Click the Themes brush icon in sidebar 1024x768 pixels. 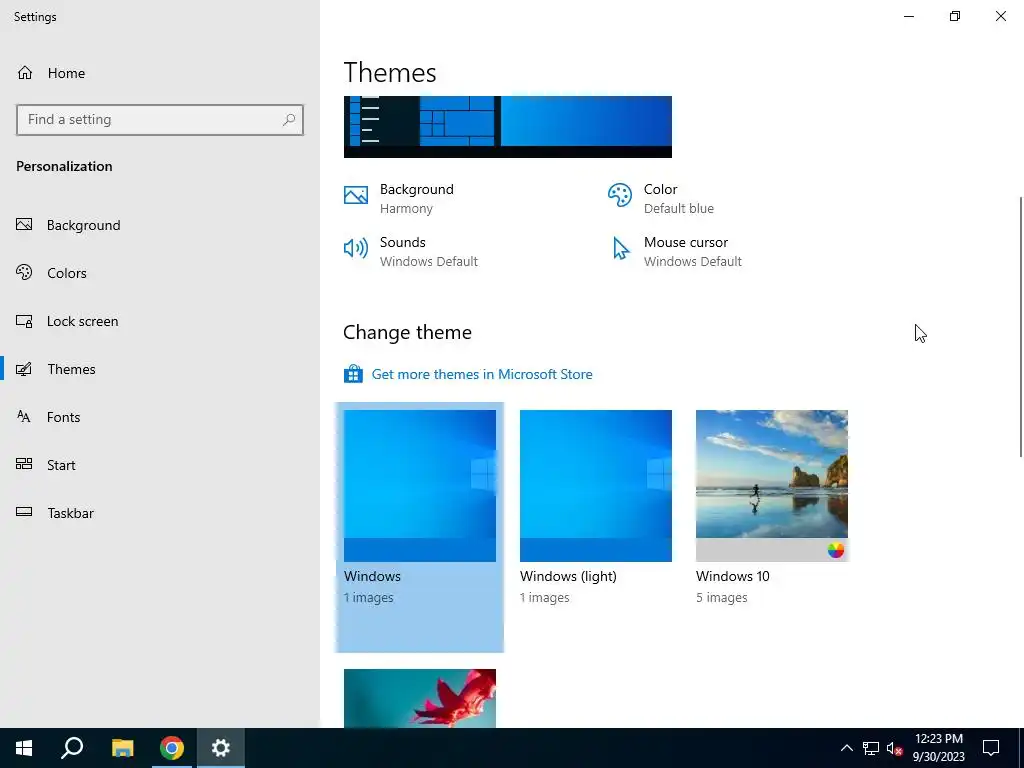pyautogui.click(x=24, y=369)
